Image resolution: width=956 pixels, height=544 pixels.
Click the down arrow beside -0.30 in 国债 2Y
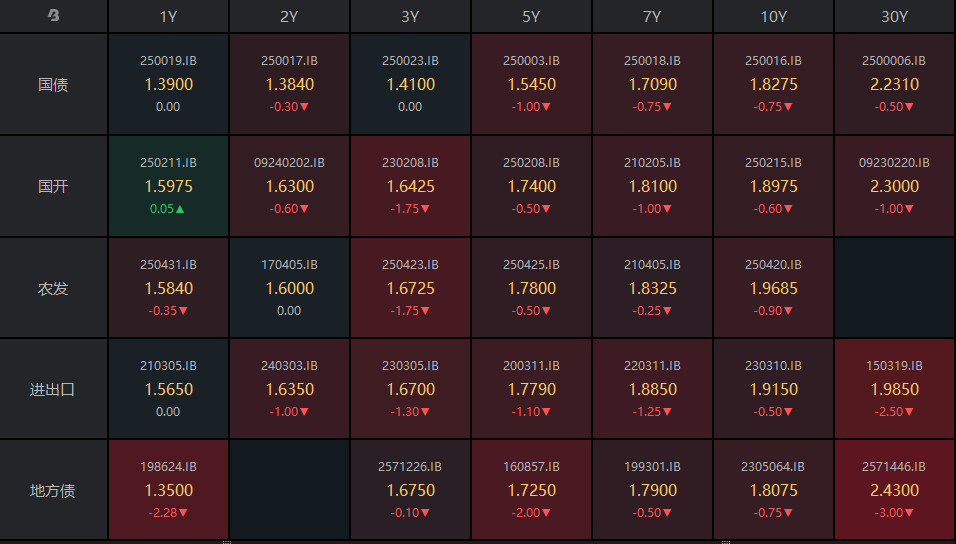[305, 107]
